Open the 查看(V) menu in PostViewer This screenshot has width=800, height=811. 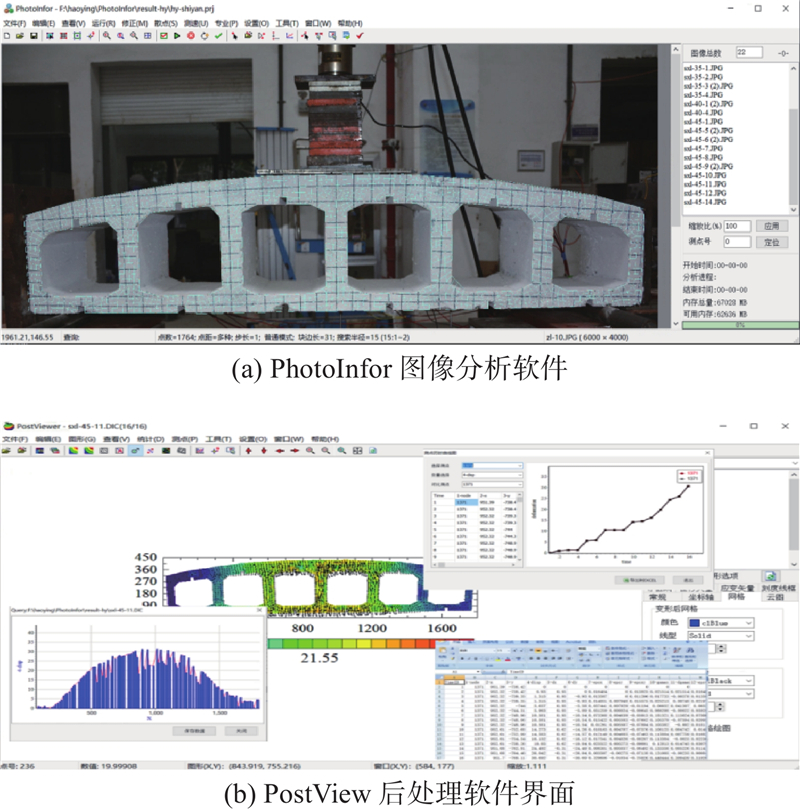tap(116, 439)
